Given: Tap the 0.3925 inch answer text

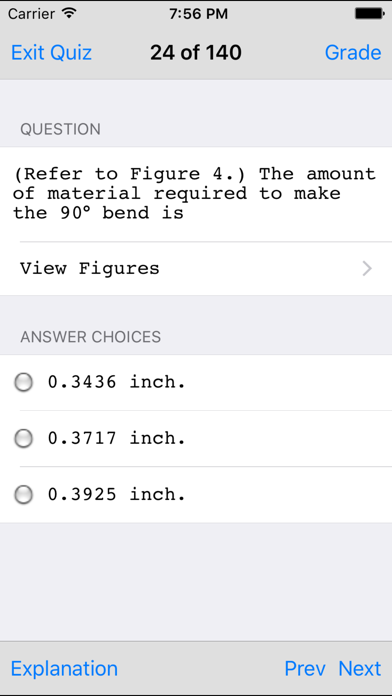Looking at the screenshot, I should pyautogui.click(x=116, y=494).
